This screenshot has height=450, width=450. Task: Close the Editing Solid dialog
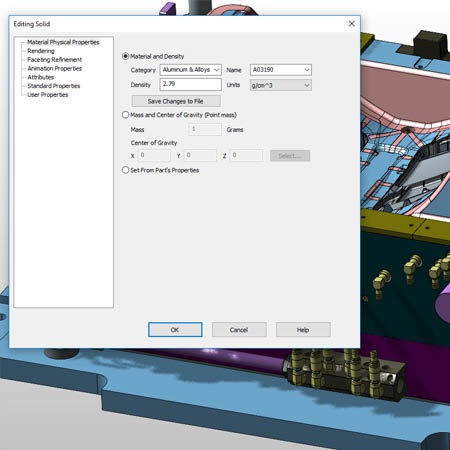[351, 24]
